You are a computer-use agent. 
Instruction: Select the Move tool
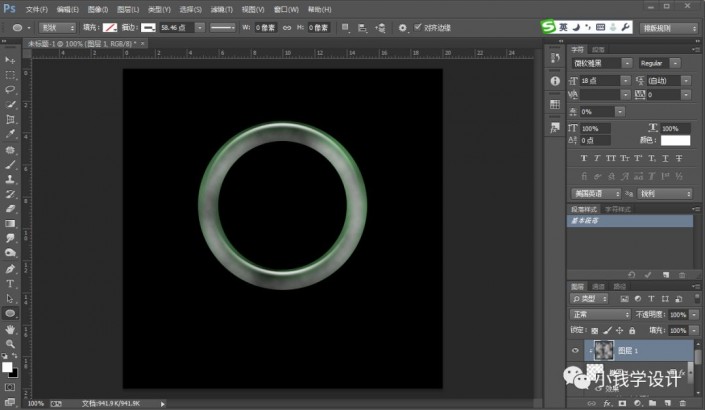(x=10, y=61)
